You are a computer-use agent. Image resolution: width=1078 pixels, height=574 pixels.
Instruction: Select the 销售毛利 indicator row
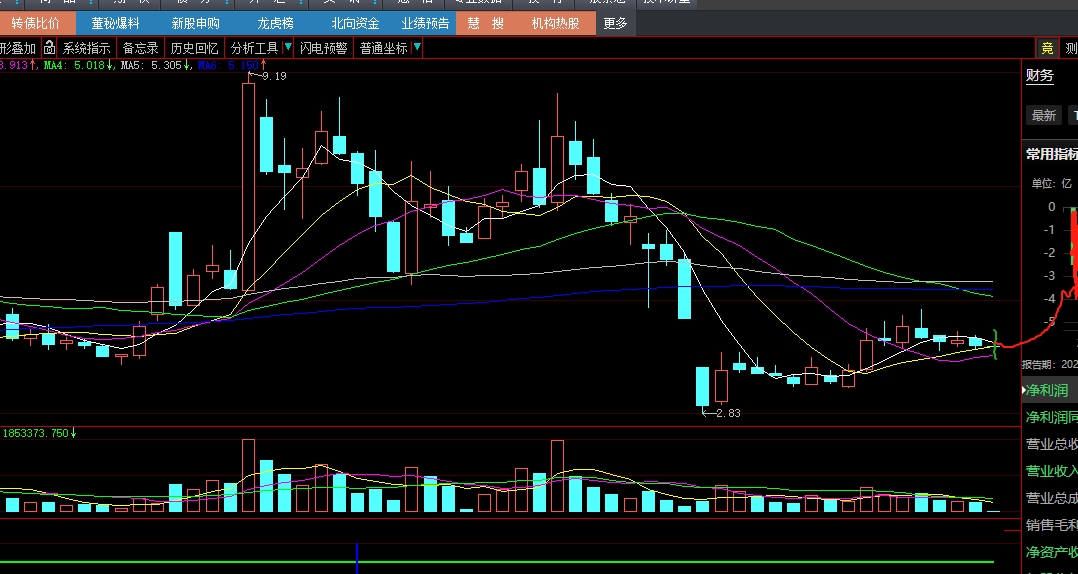coord(1050,525)
